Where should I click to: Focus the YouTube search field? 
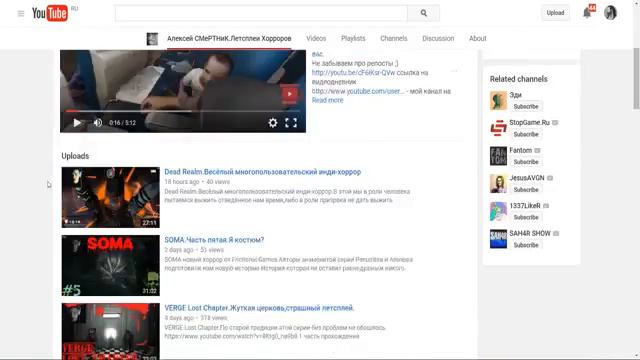pyautogui.click(x=261, y=13)
